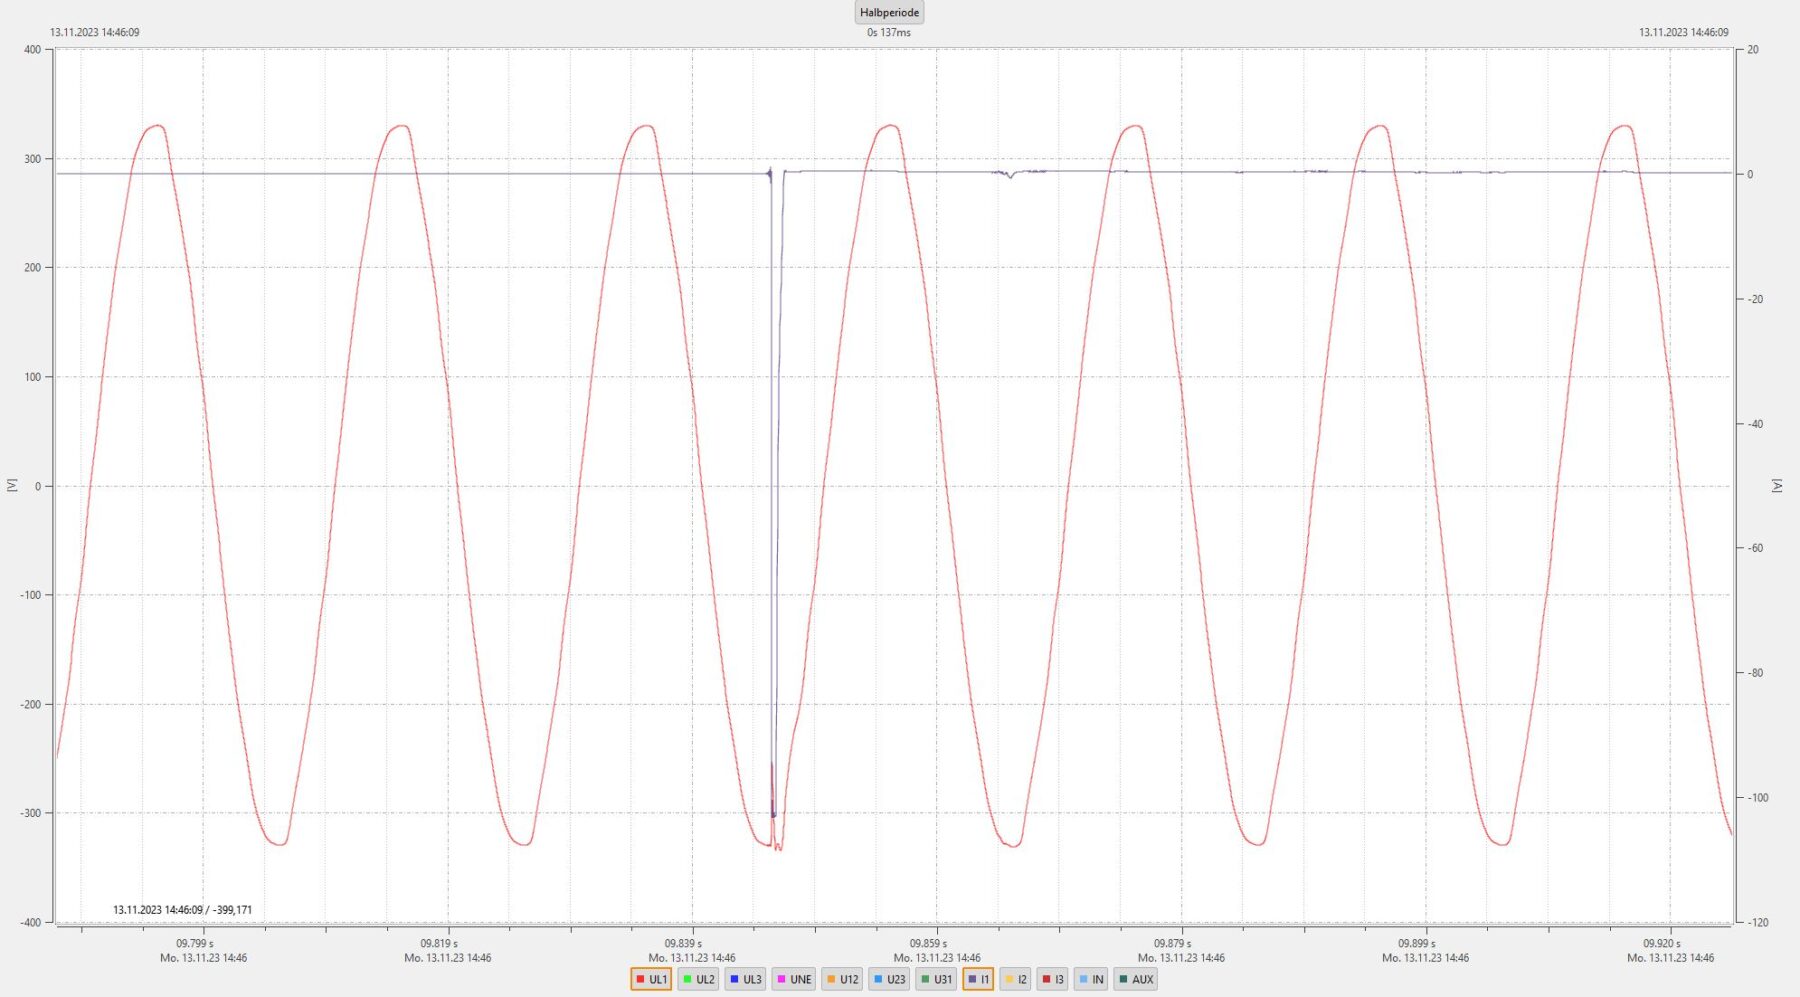Click the 09.799 s time axis label
Image resolution: width=1800 pixels, height=997 pixels.
click(195, 943)
